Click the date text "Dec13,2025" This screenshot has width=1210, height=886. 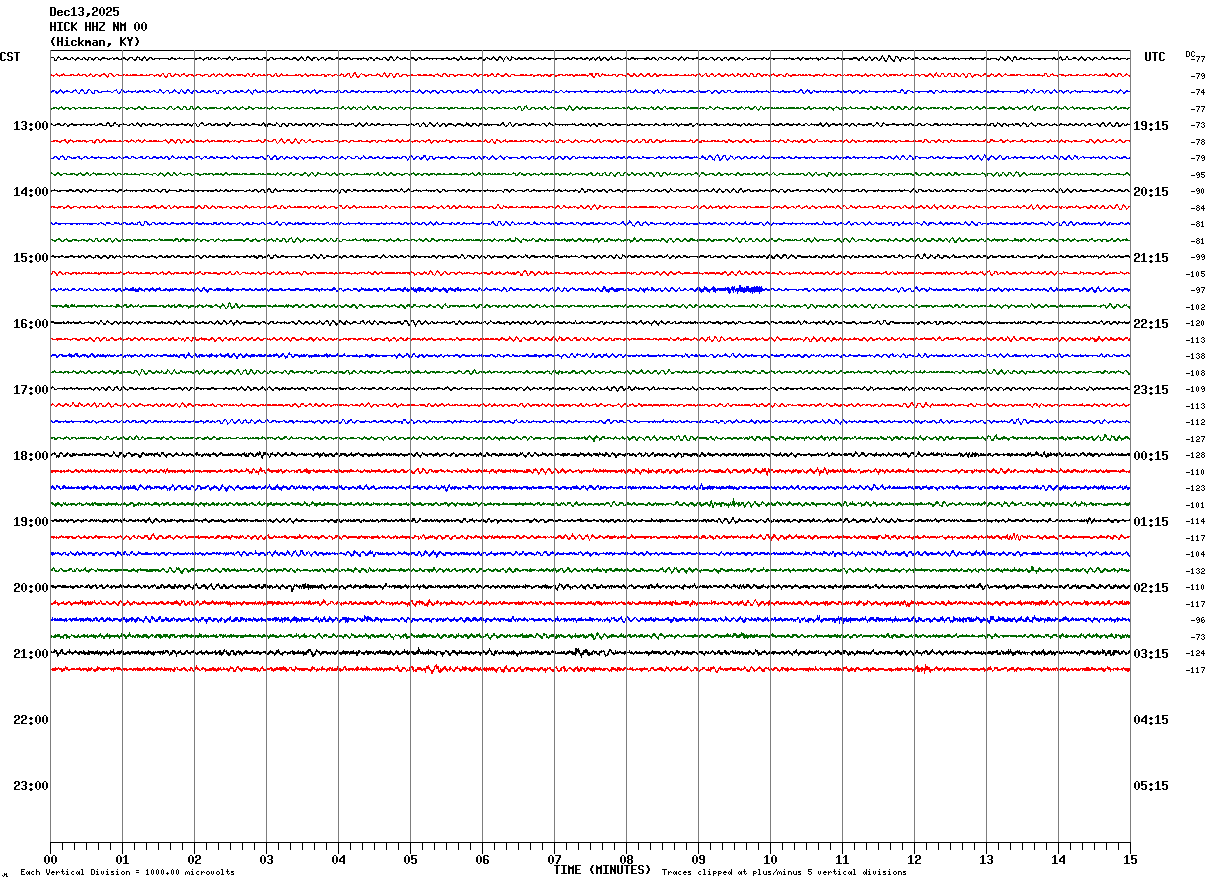(x=84, y=12)
